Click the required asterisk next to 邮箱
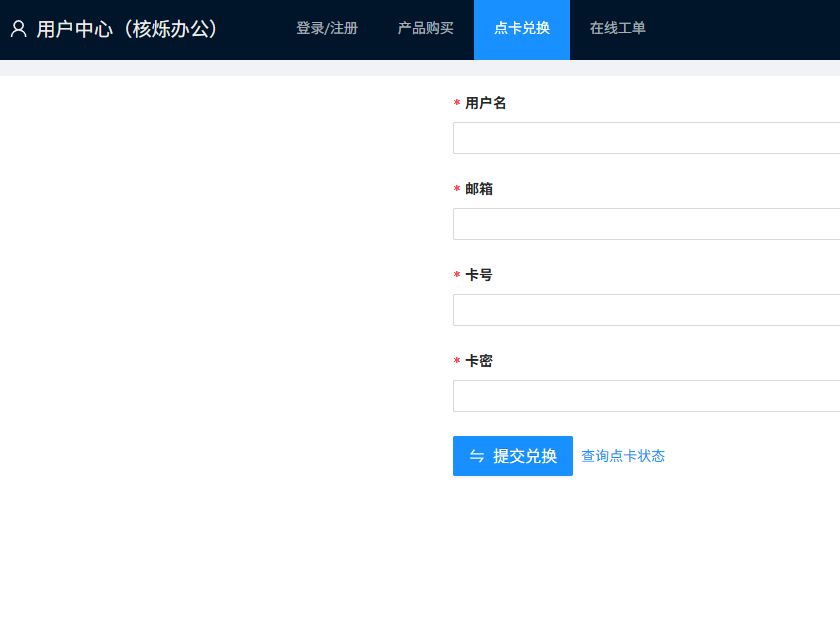 pos(457,190)
